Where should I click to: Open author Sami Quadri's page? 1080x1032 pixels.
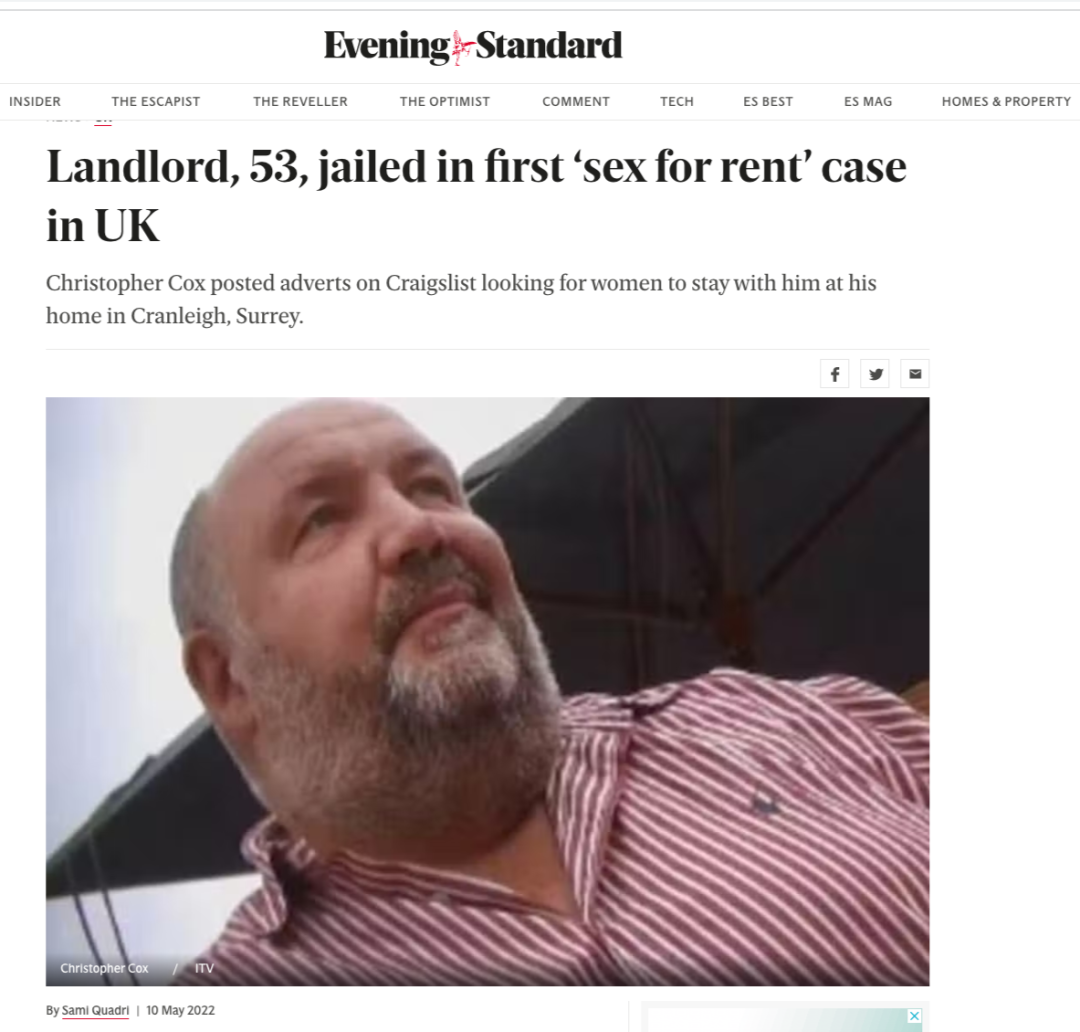coord(95,1010)
